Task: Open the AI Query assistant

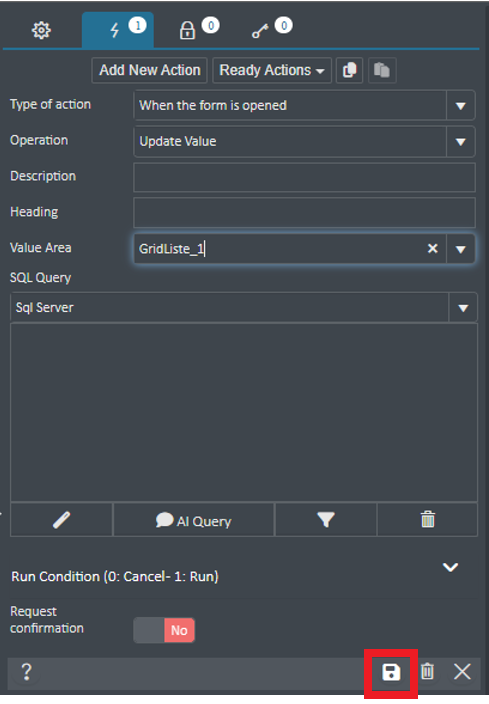Action: (194, 520)
